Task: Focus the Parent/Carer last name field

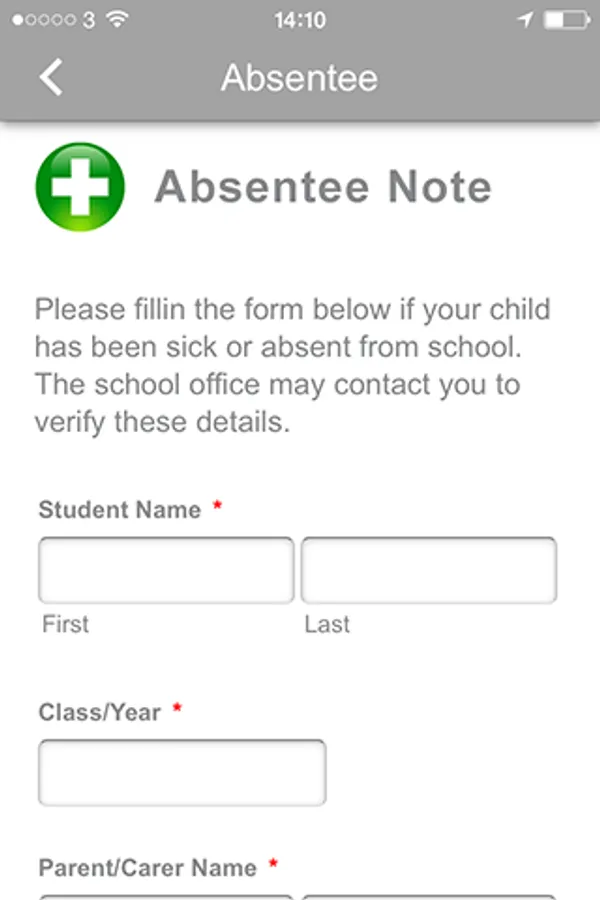Action: 428,896
